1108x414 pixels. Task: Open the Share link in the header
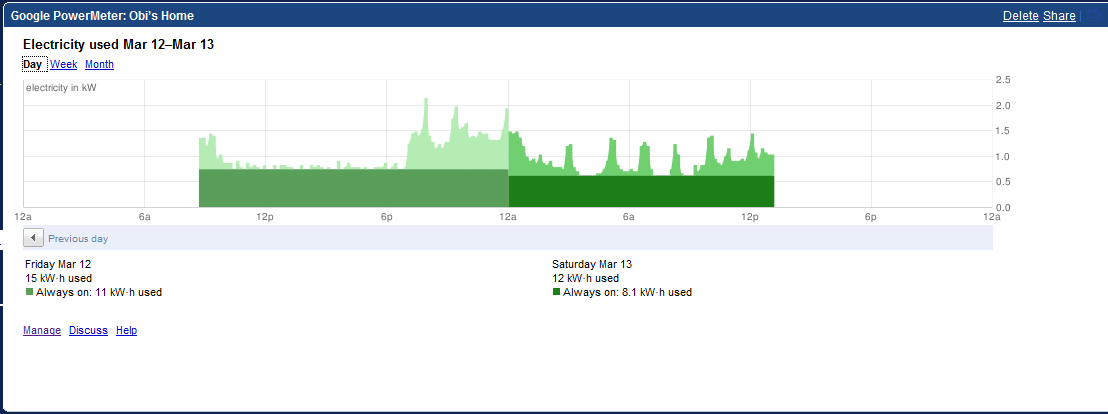coord(1059,16)
